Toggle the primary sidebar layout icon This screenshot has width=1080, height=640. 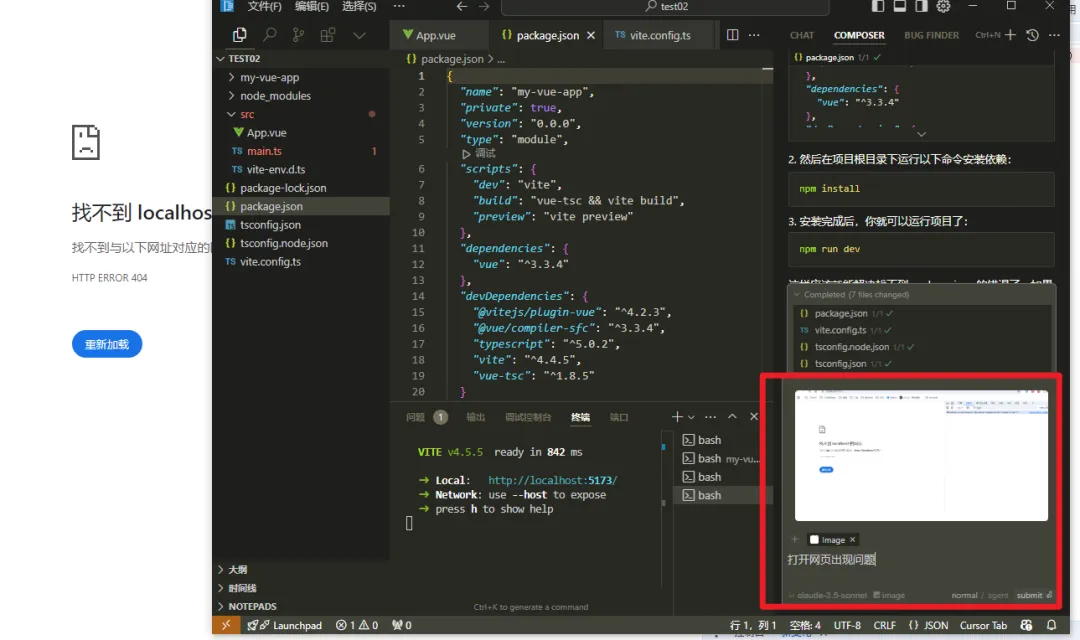coord(877,6)
